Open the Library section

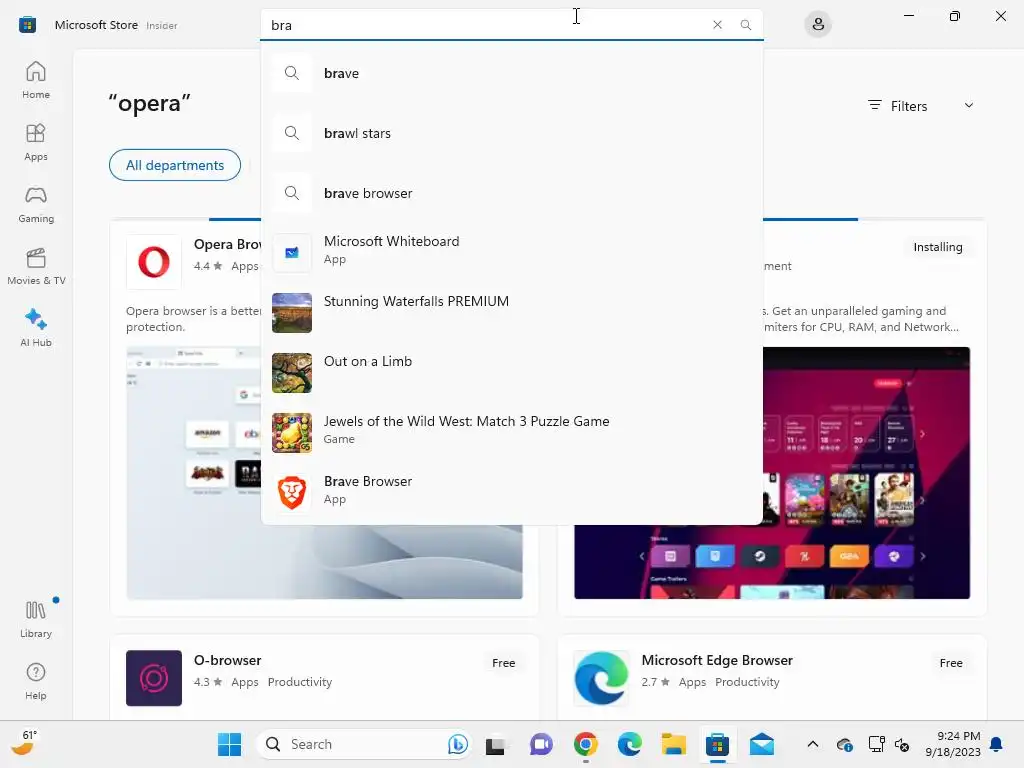[x=36, y=619]
